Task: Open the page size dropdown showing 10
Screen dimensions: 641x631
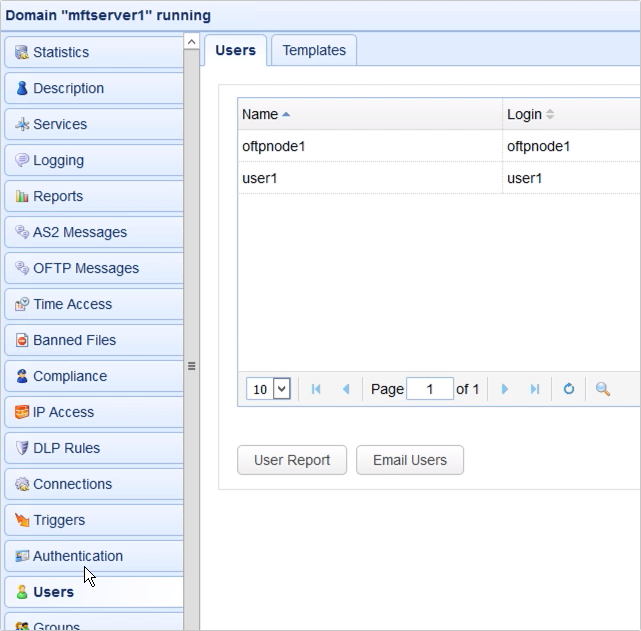Action: point(268,389)
